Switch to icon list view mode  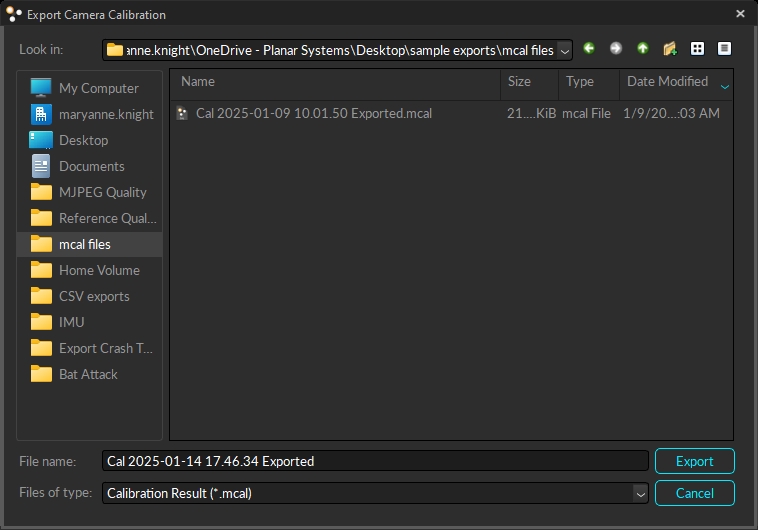click(698, 48)
